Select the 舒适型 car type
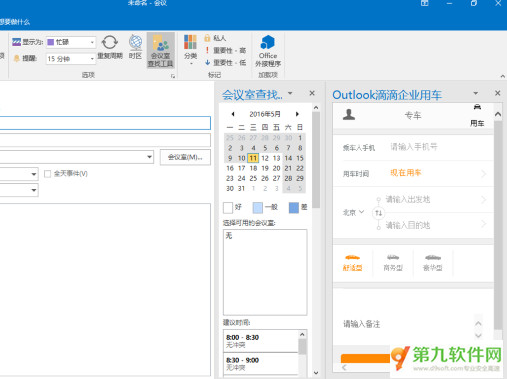The height and width of the screenshot is (379, 507). click(353, 263)
